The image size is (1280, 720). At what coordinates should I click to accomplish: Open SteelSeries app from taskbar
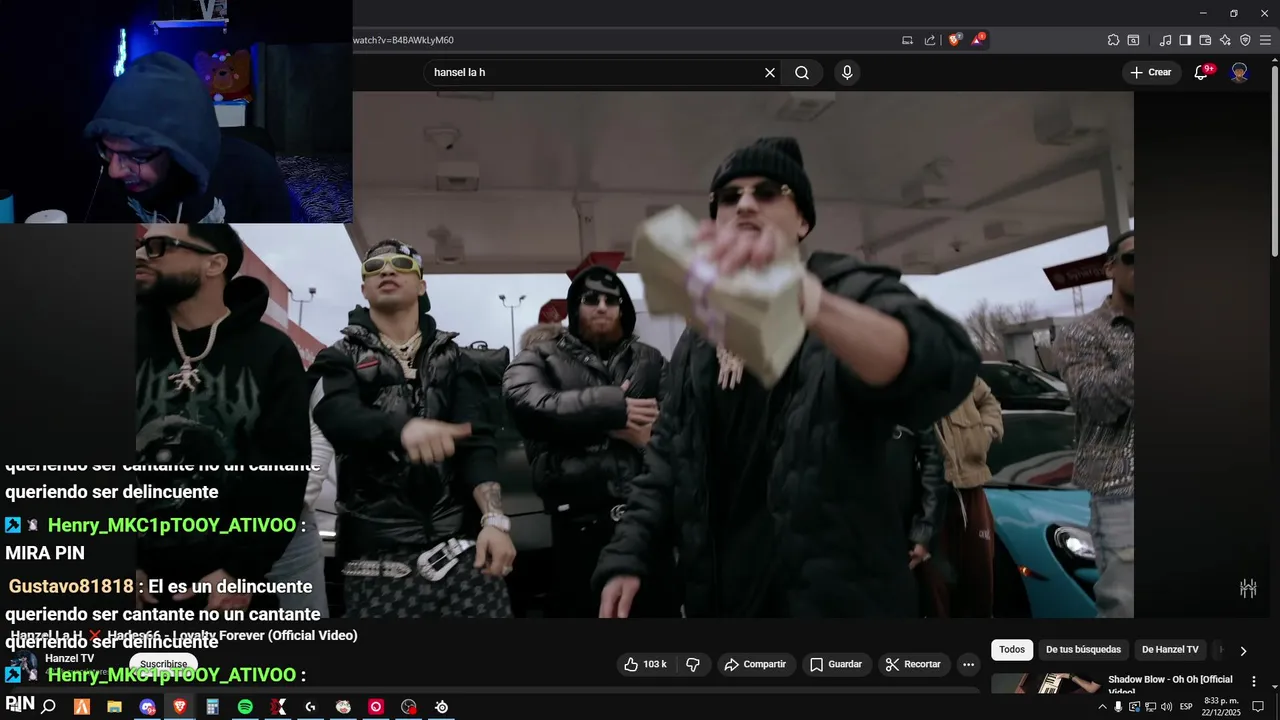(x=441, y=707)
